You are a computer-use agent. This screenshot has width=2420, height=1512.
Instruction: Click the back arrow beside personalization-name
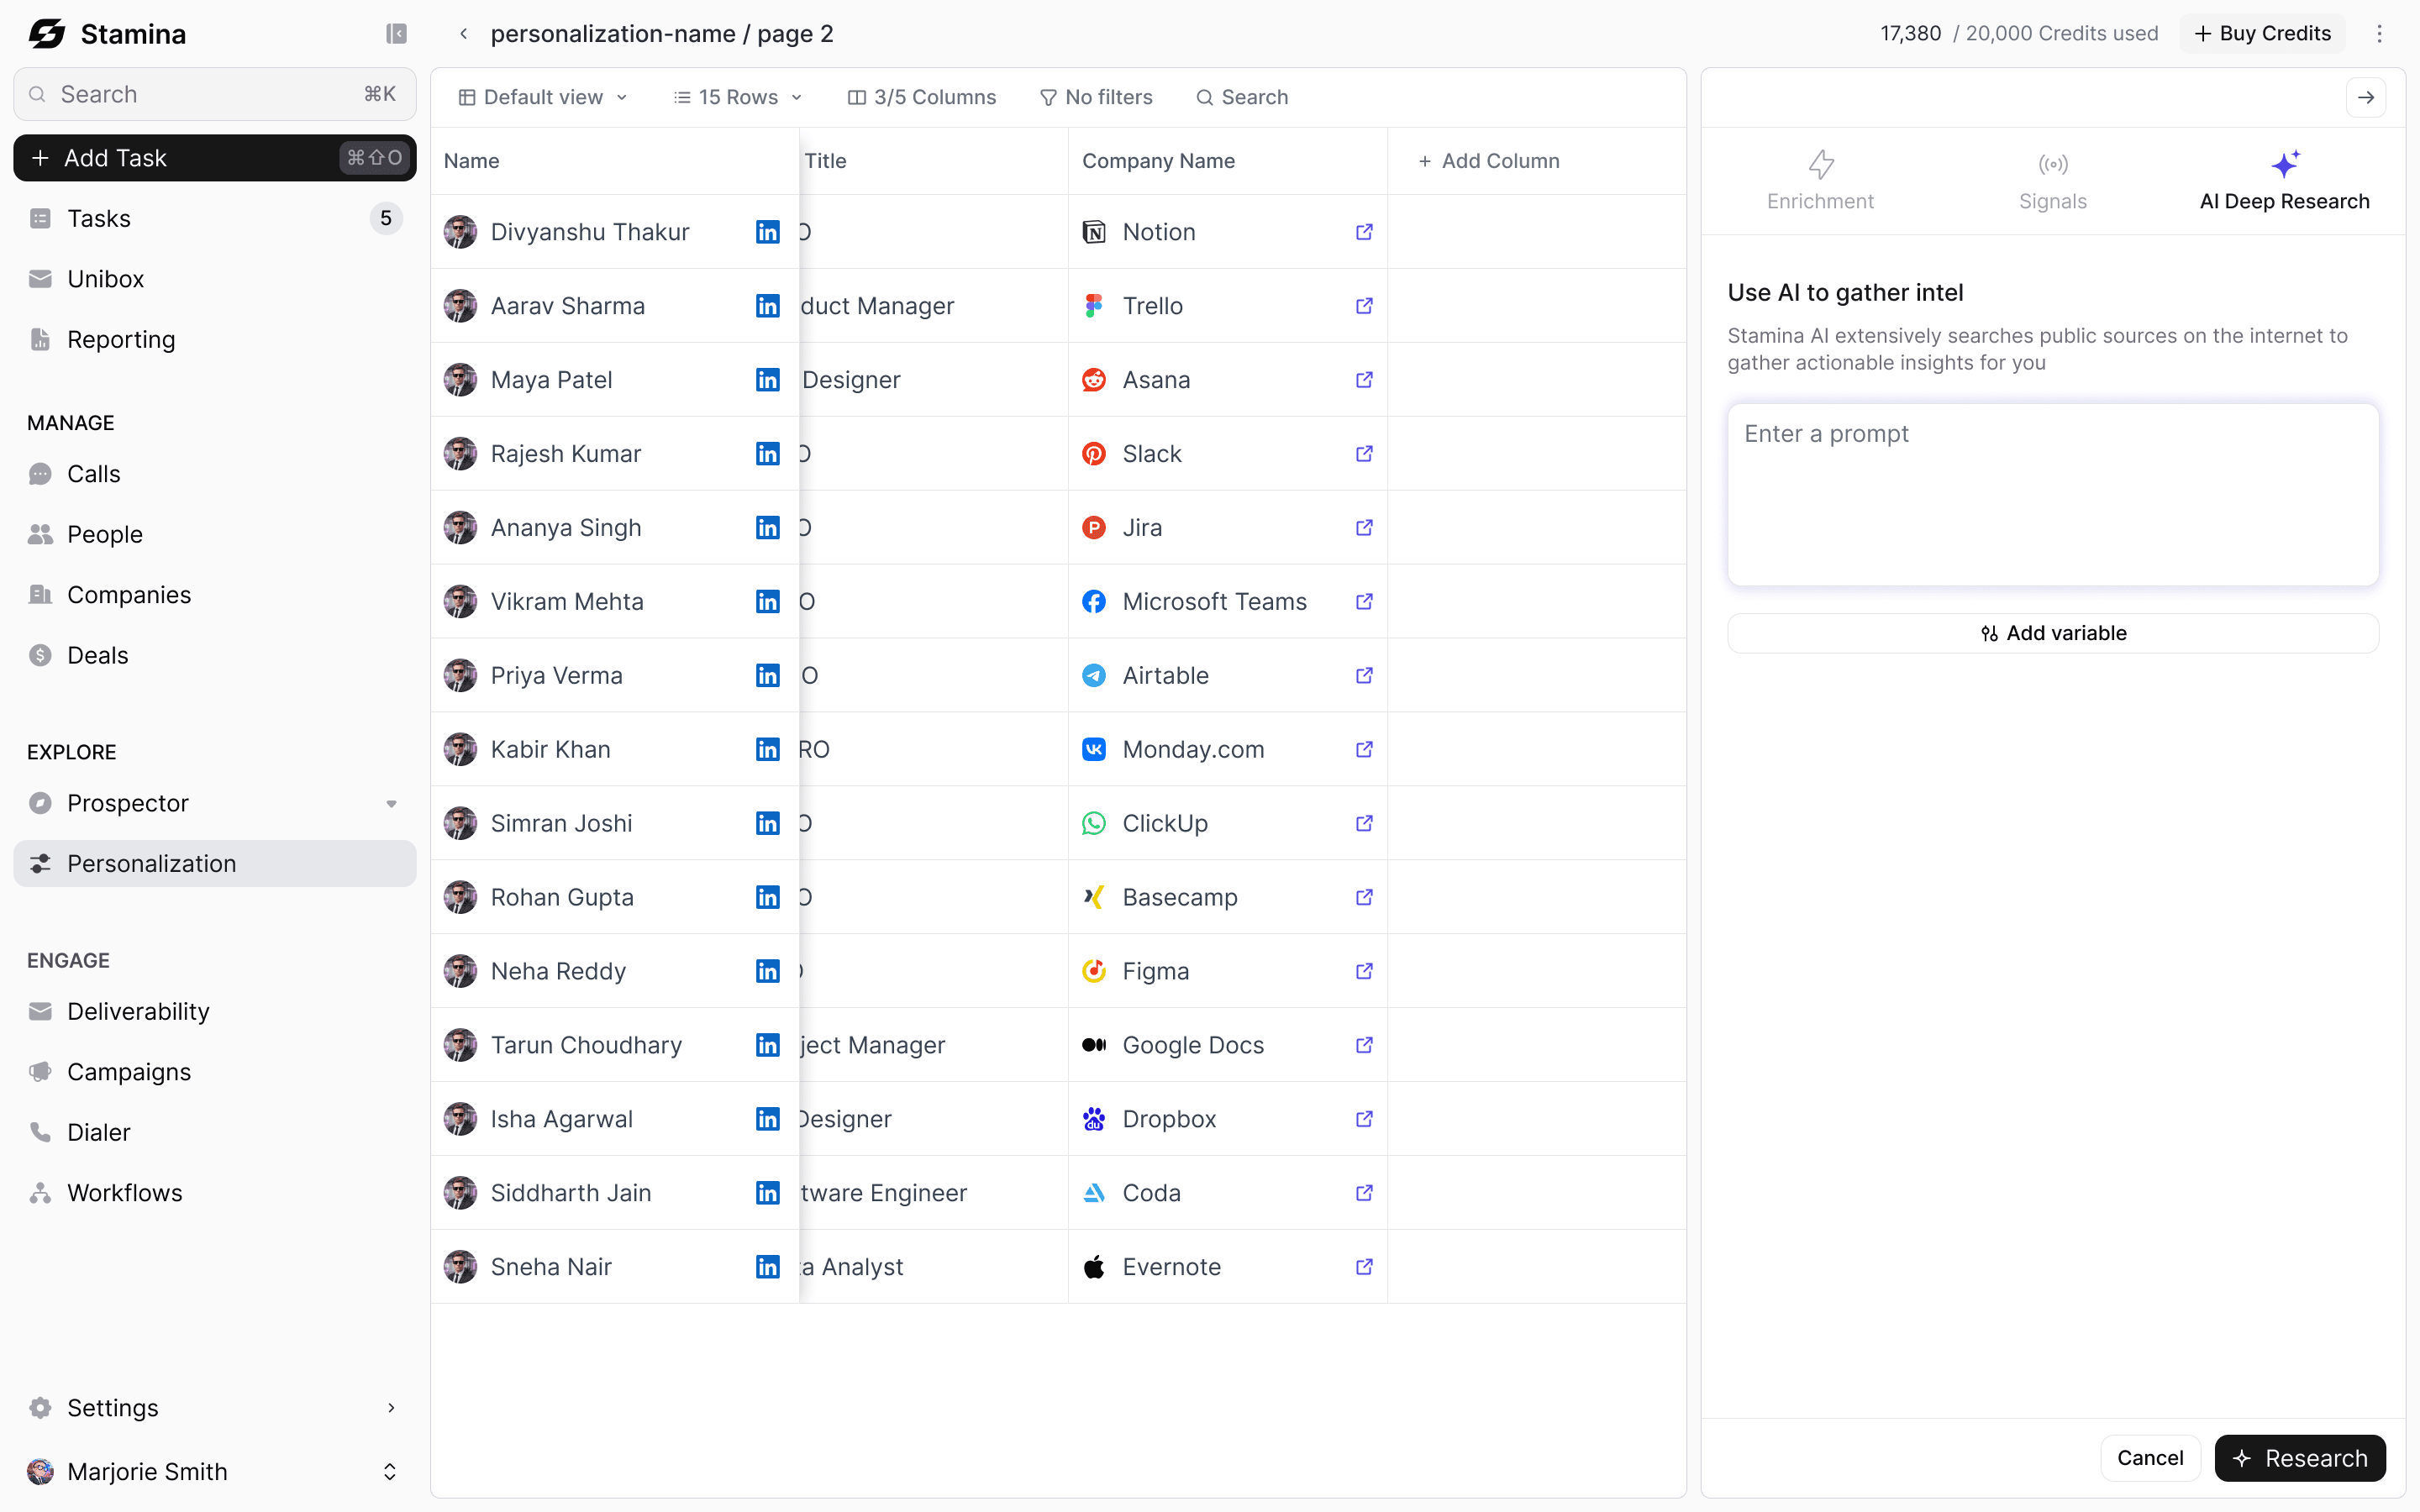click(463, 34)
